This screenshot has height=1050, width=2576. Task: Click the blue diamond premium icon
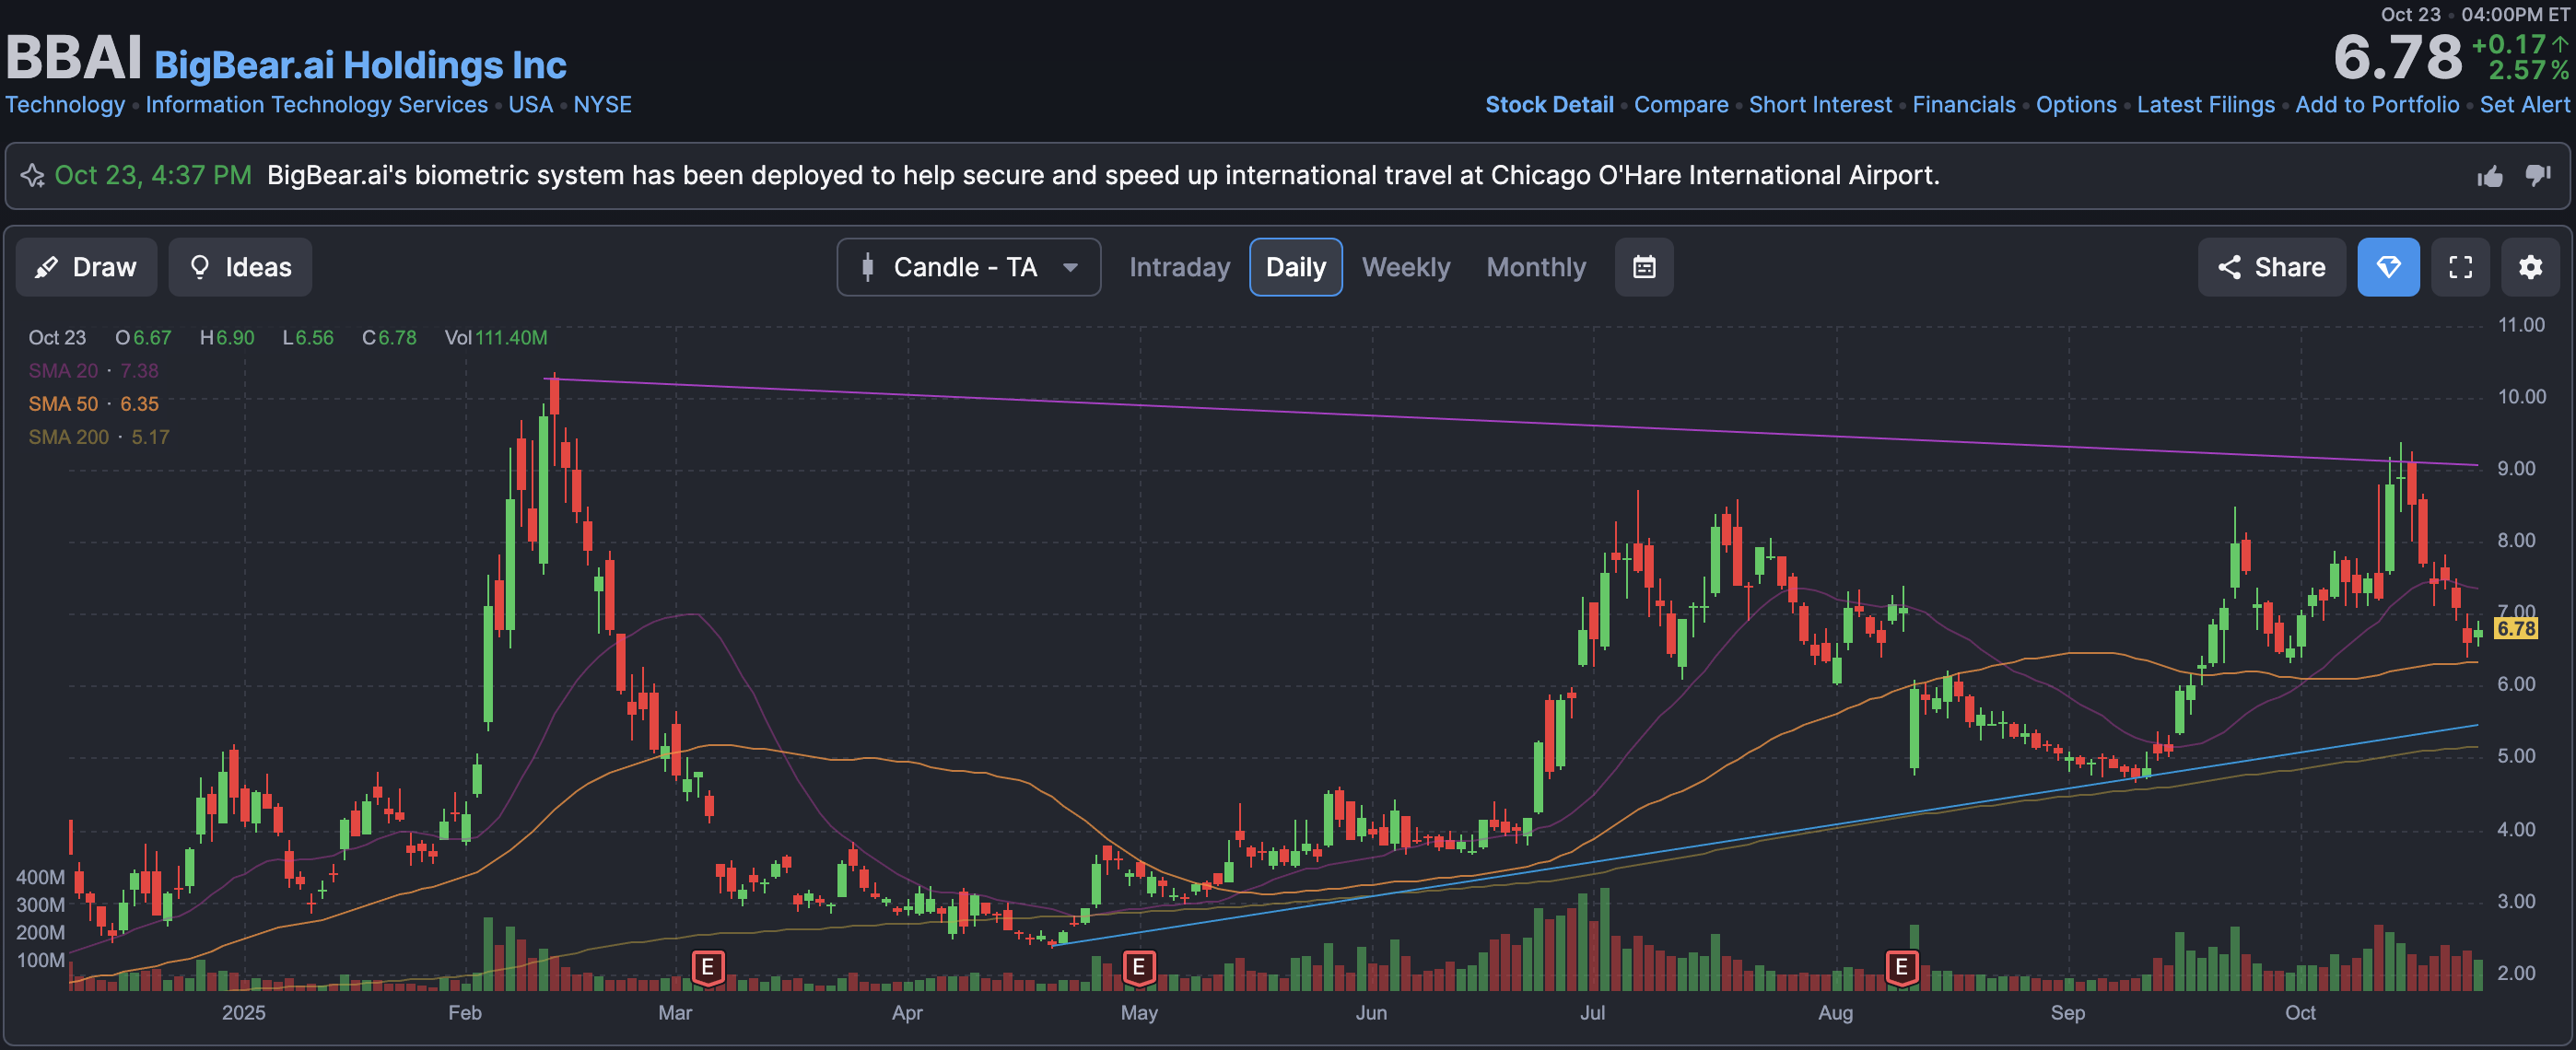(x=2387, y=267)
